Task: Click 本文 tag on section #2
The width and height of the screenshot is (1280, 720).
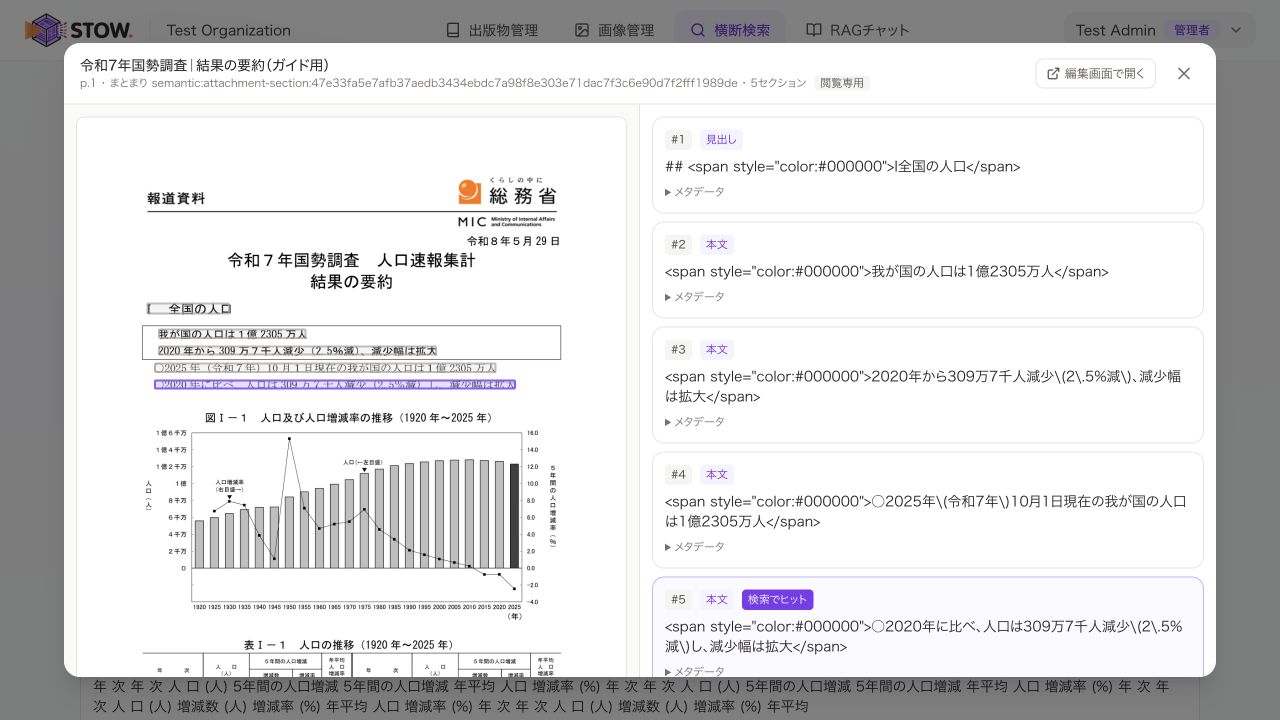Action: [717, 245]
